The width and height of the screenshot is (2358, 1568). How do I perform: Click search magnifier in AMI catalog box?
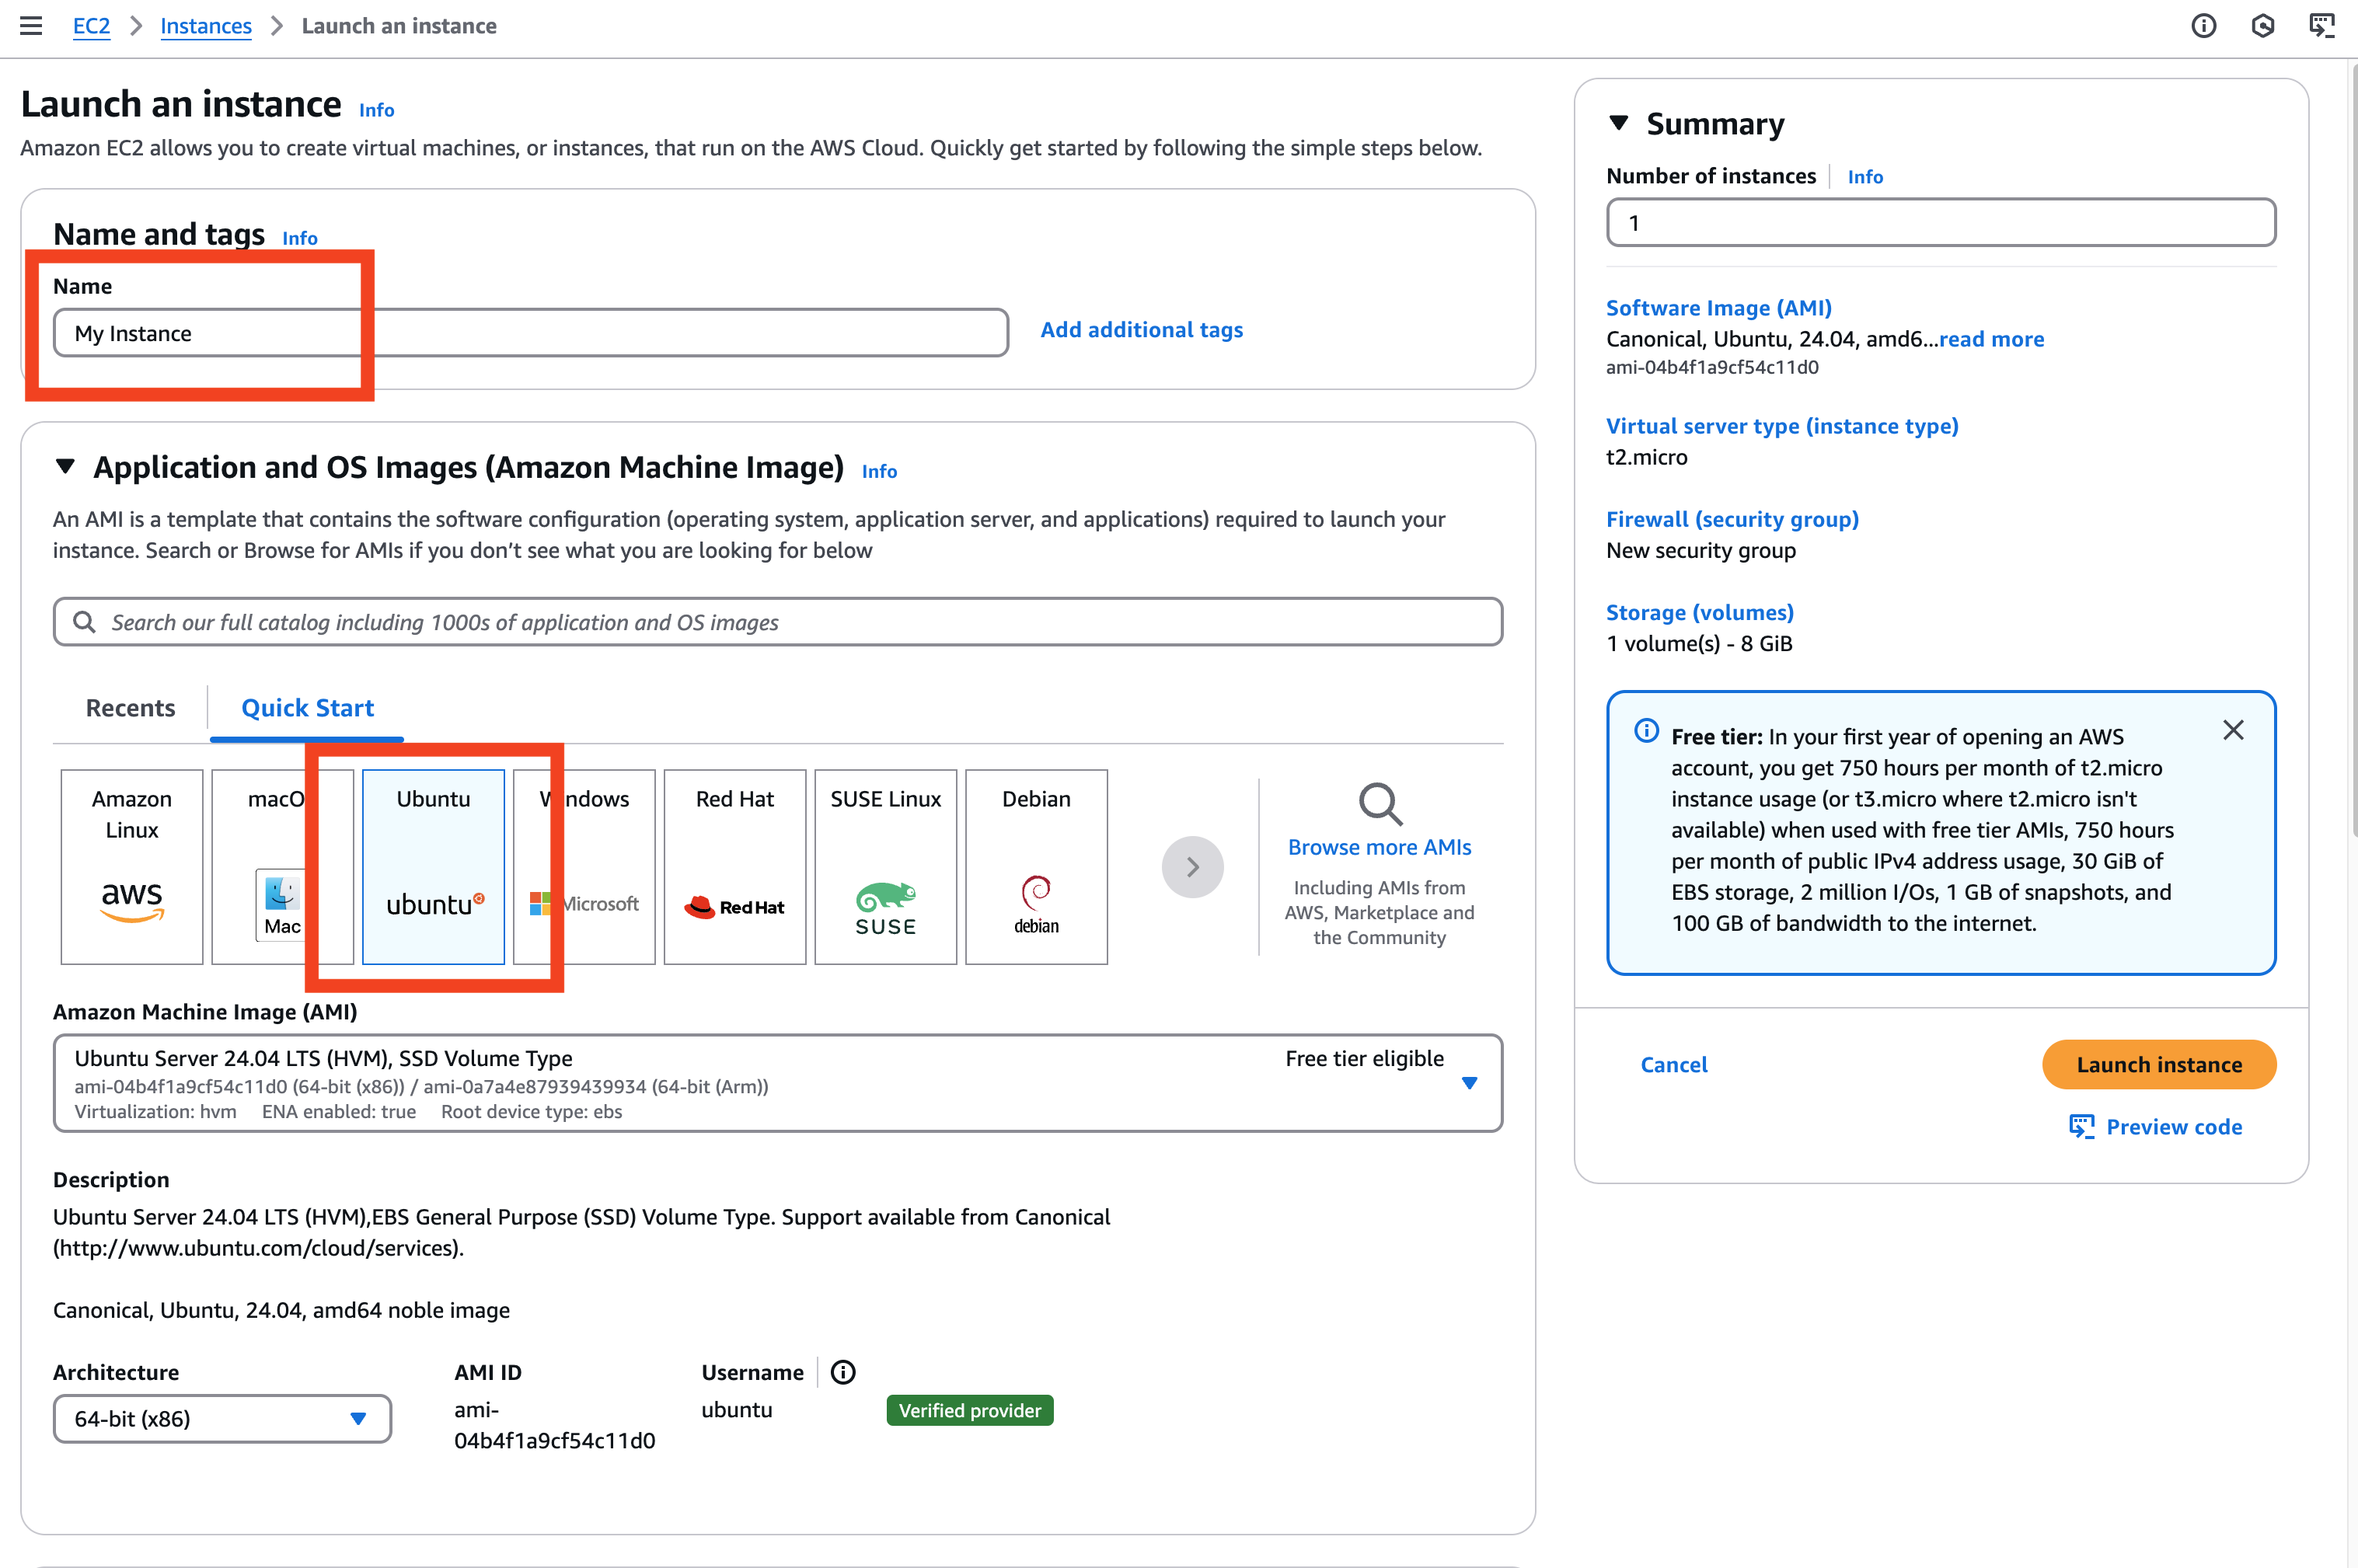(84, 622)
